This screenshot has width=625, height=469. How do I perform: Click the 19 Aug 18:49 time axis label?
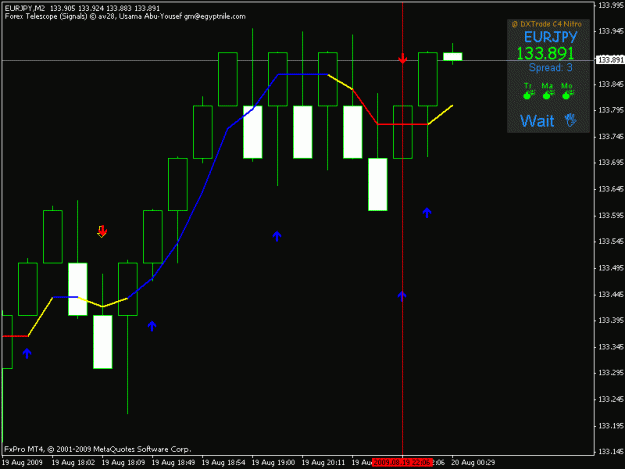(174, 463)
